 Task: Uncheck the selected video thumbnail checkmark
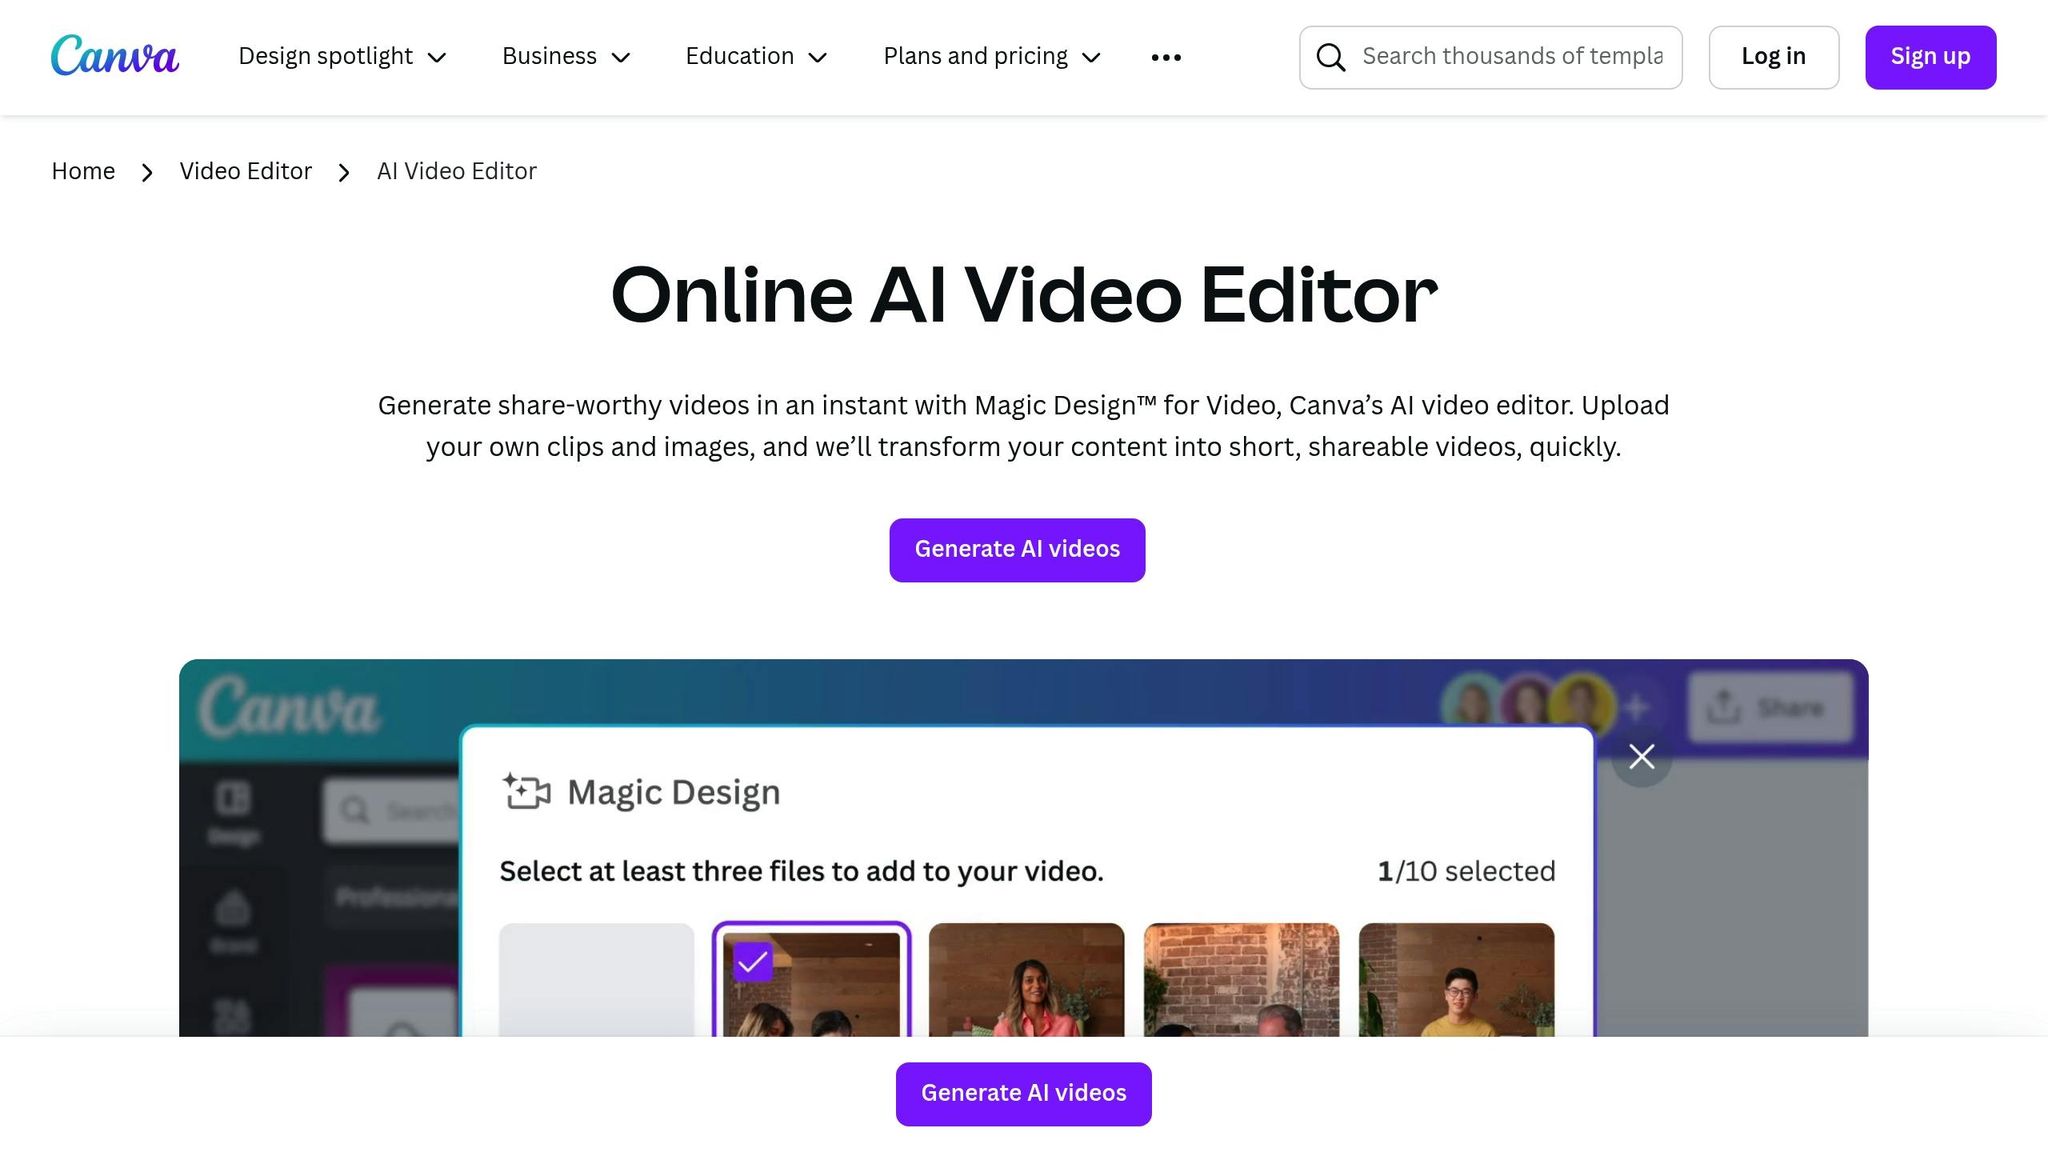(753, 961)
